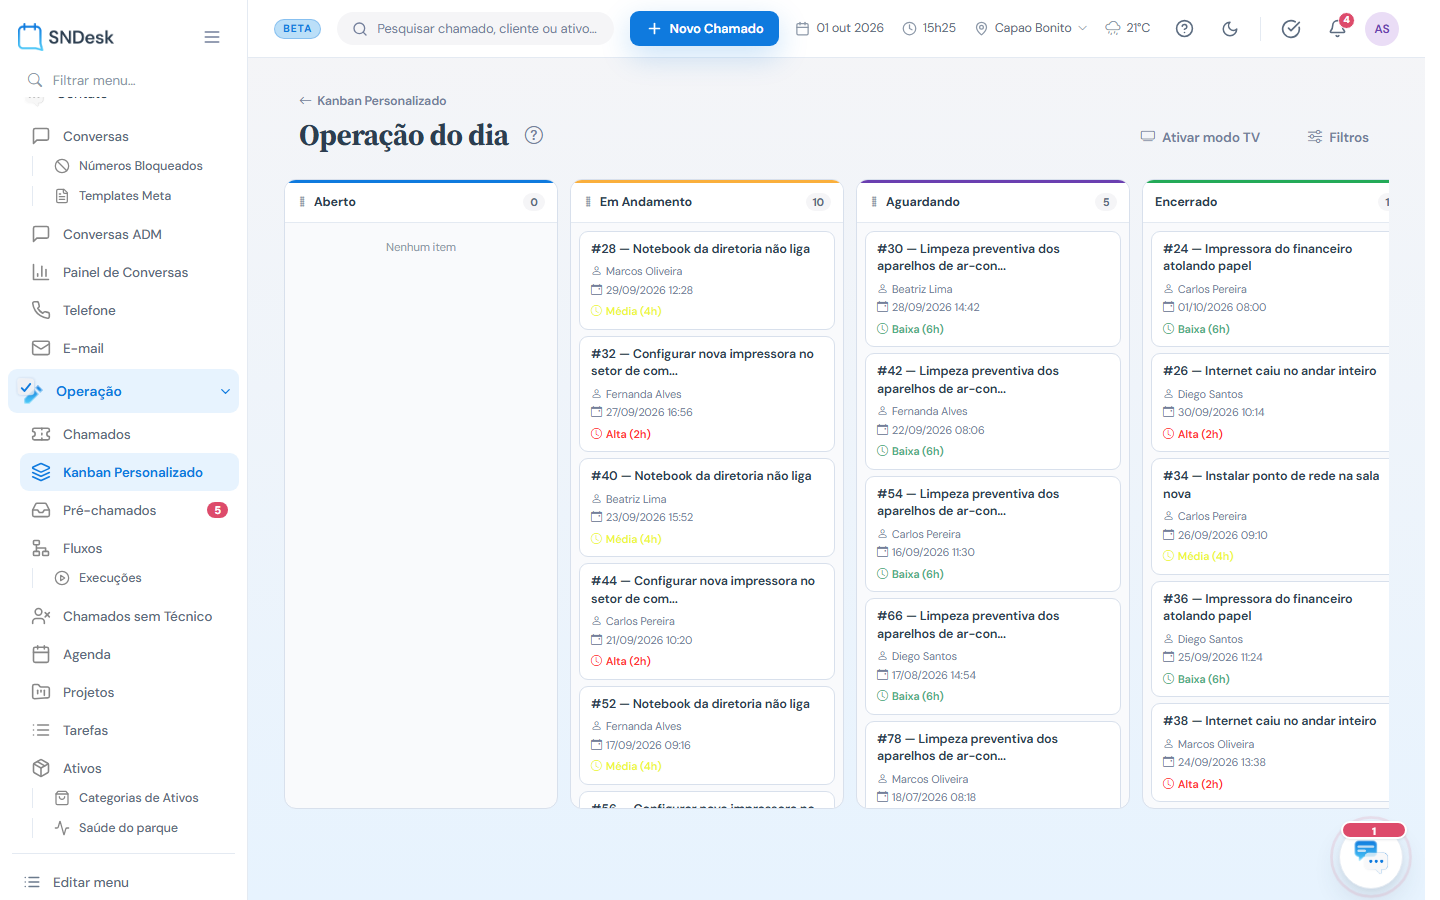Click drag handle icon of Em Andamento column

click(x=588, y=202)
